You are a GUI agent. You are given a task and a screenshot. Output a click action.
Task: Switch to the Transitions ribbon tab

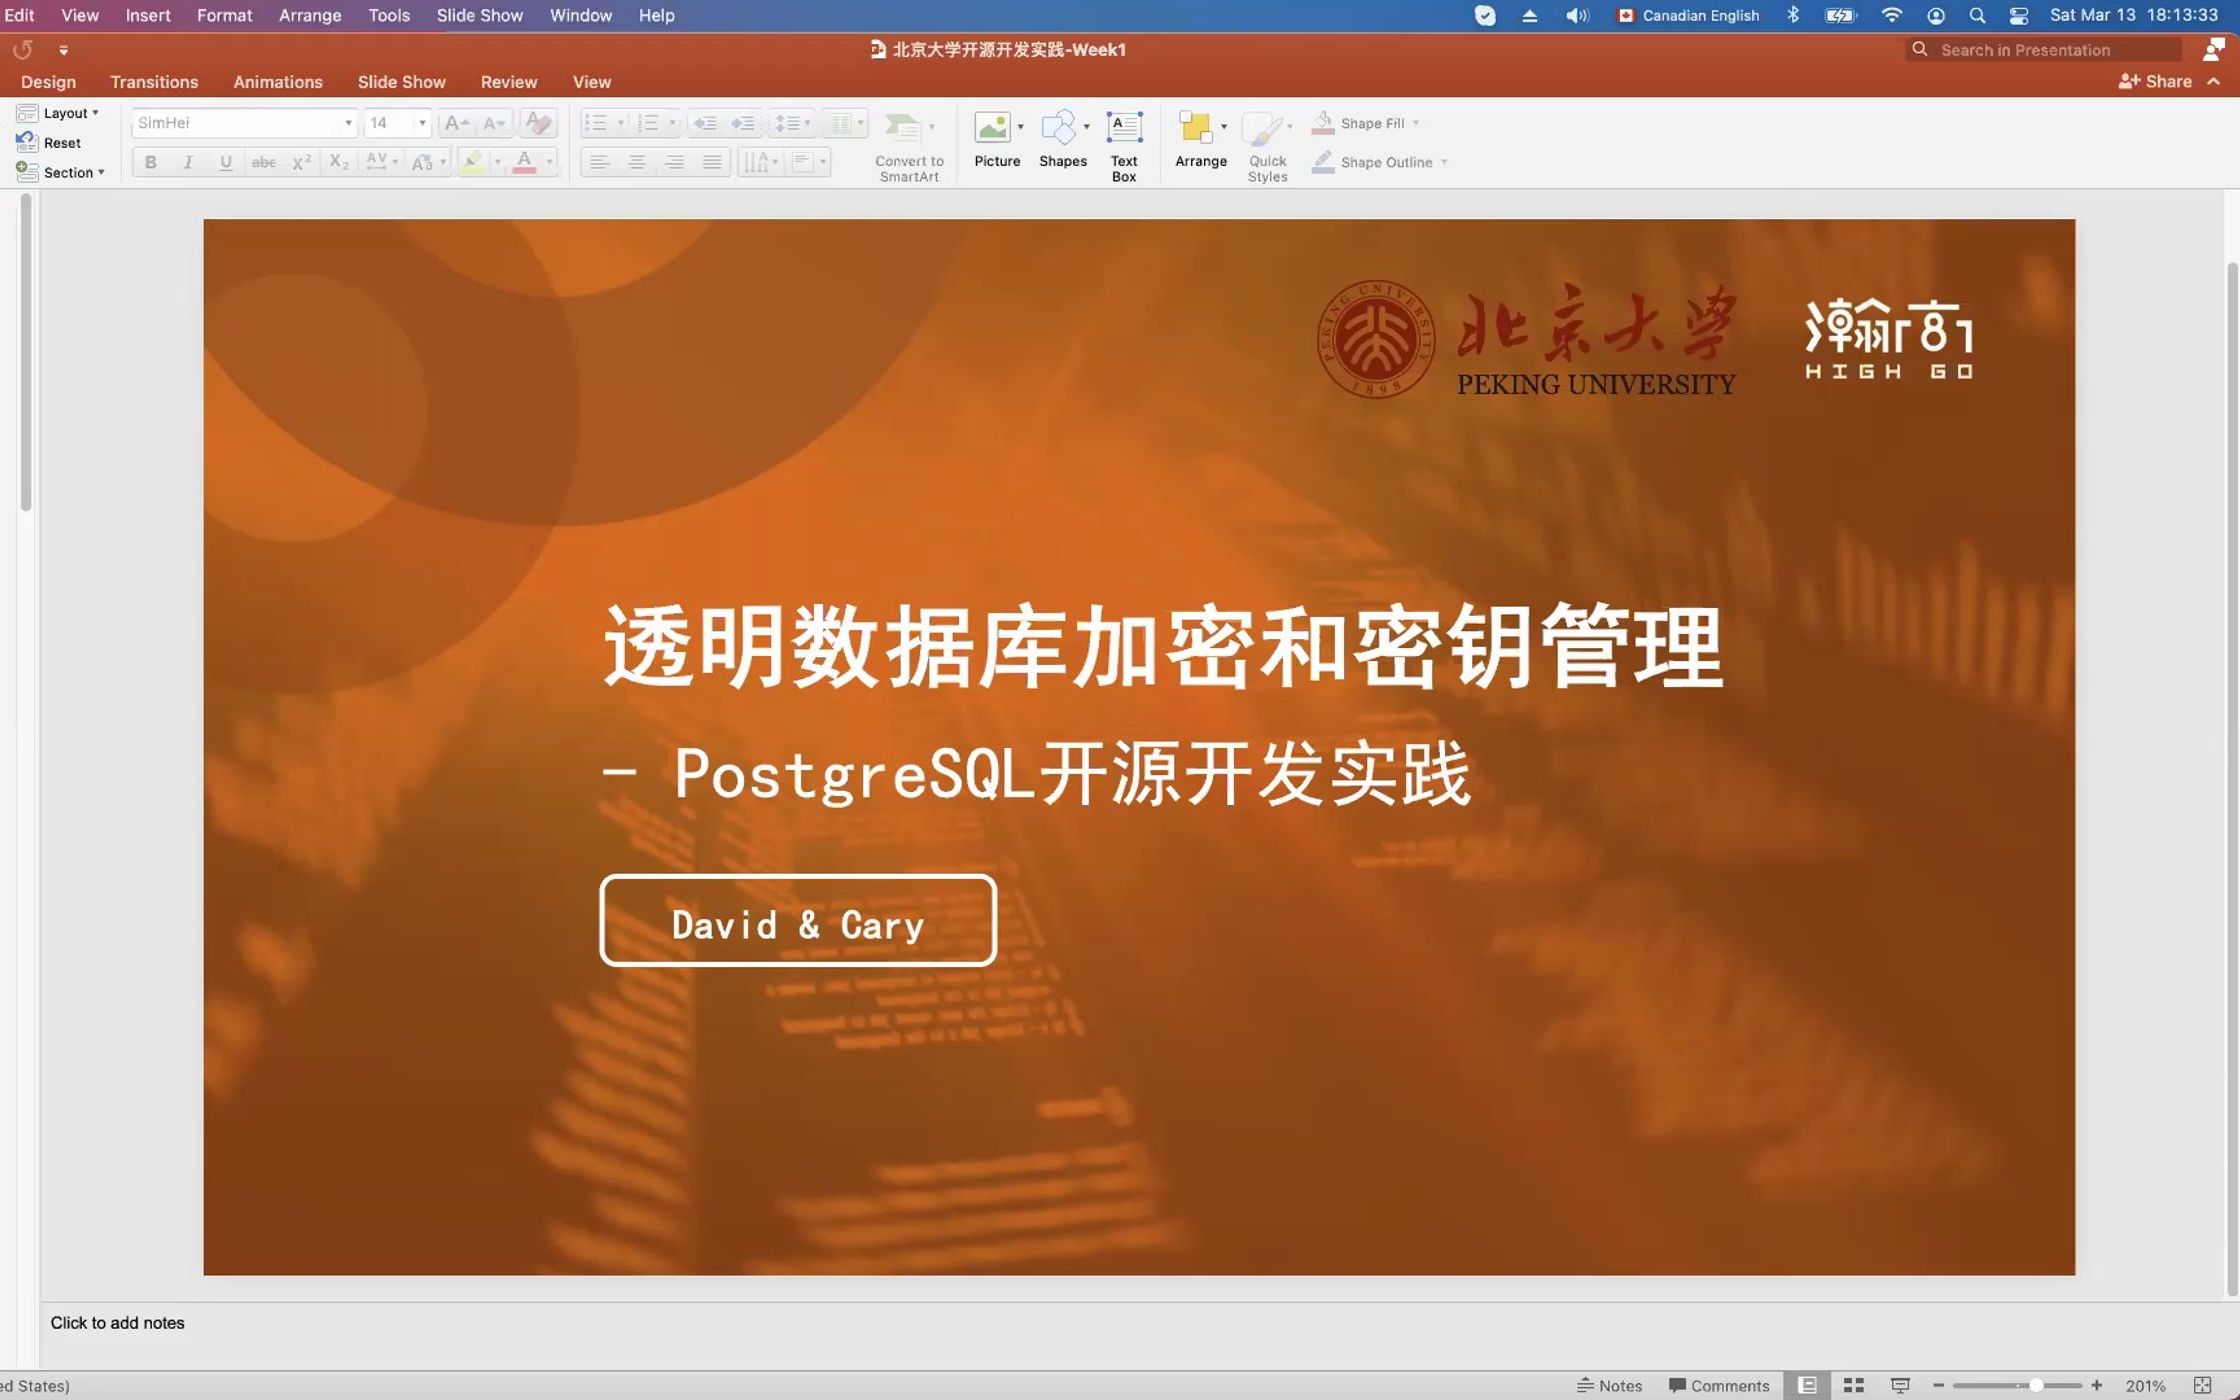154,82
